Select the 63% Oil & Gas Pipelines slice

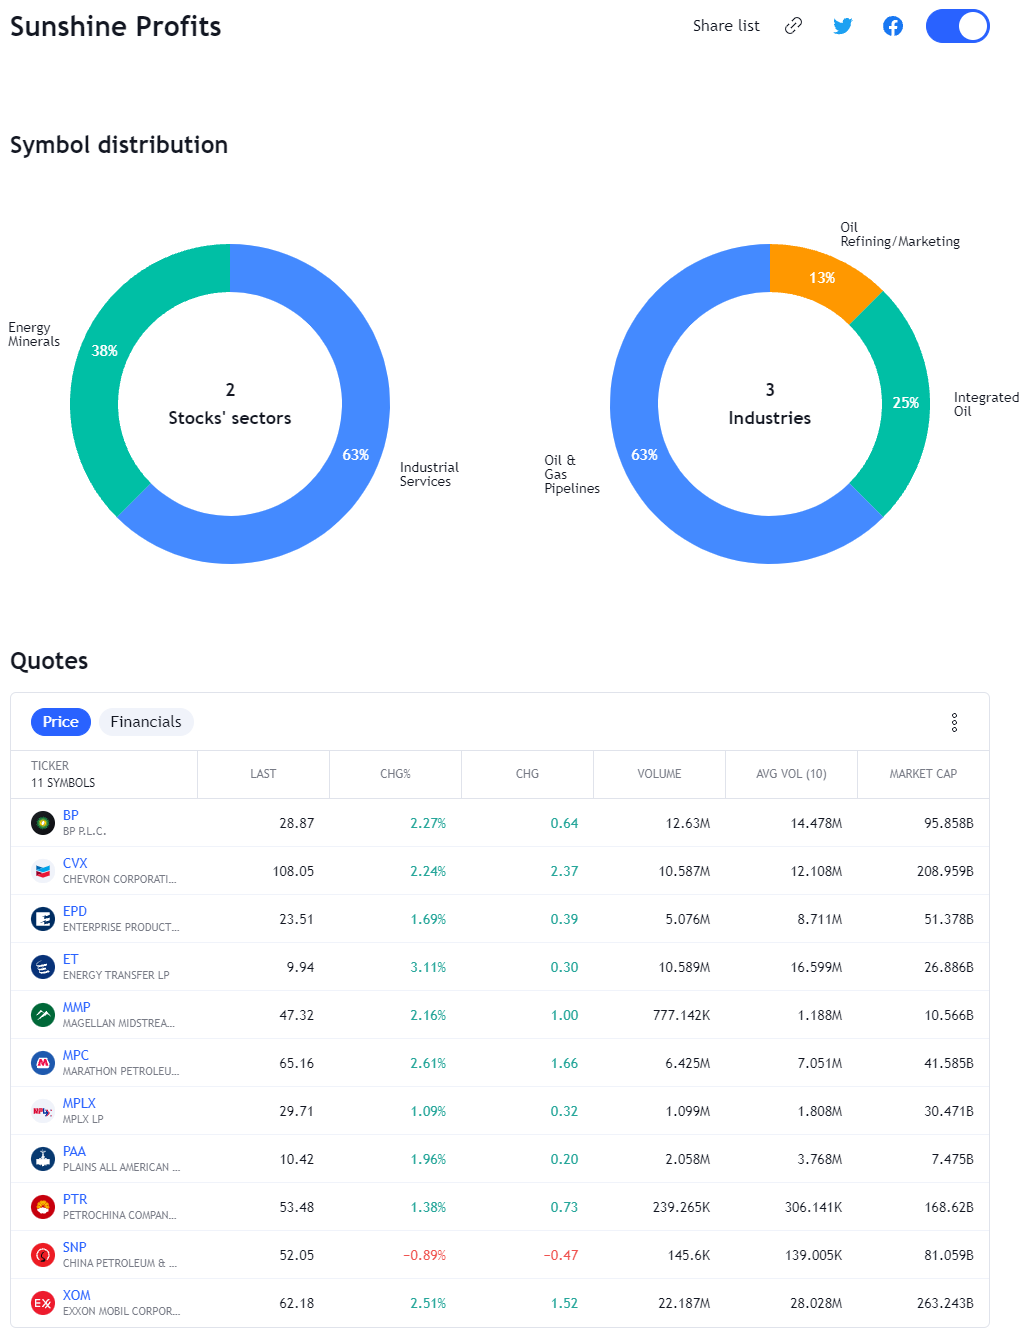pos(645,455)
